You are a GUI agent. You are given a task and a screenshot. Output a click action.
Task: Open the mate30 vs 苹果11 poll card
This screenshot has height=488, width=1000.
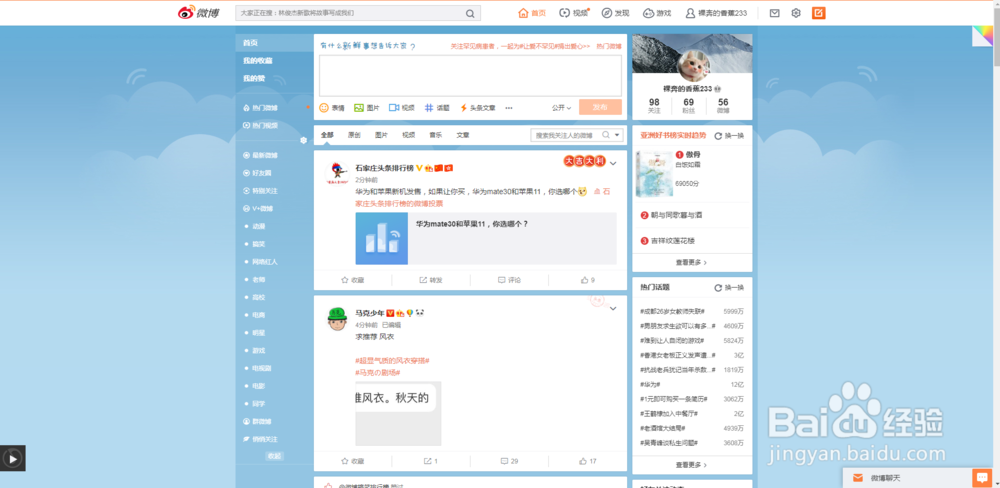tap(486, 238)
